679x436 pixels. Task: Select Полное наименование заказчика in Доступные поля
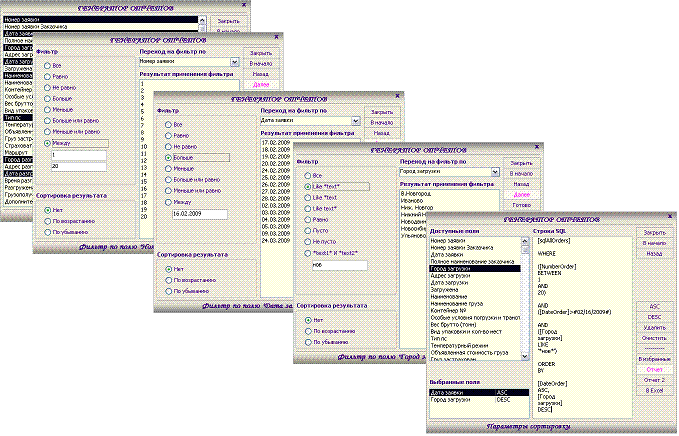[x=475, y=262]
